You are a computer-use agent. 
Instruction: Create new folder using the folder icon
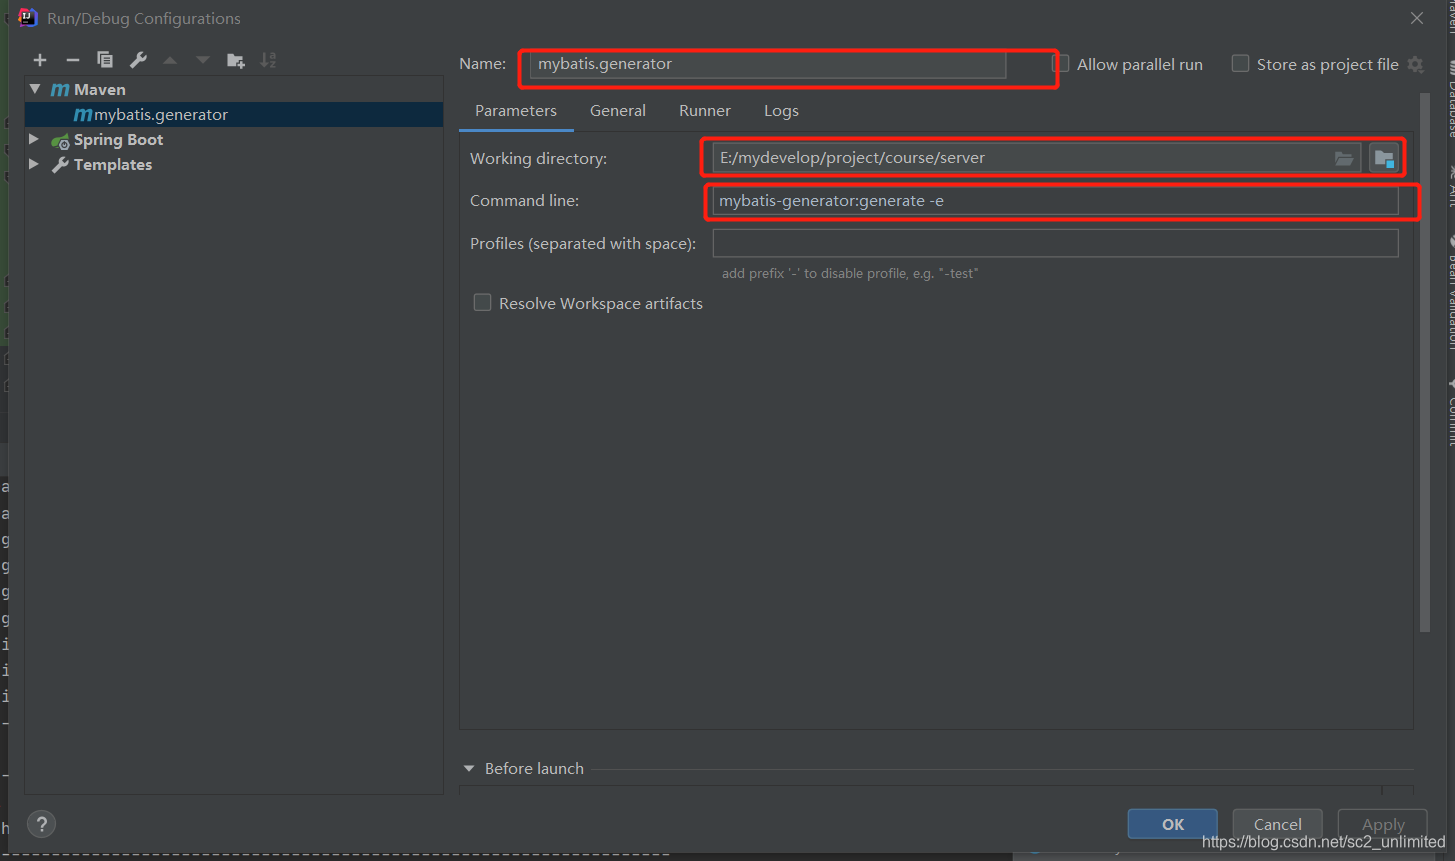pos(236,60)
